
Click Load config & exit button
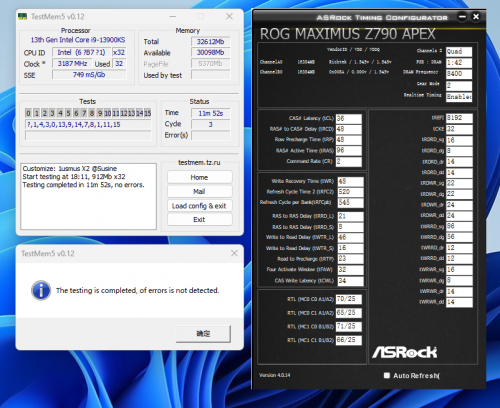pos(199,206)
